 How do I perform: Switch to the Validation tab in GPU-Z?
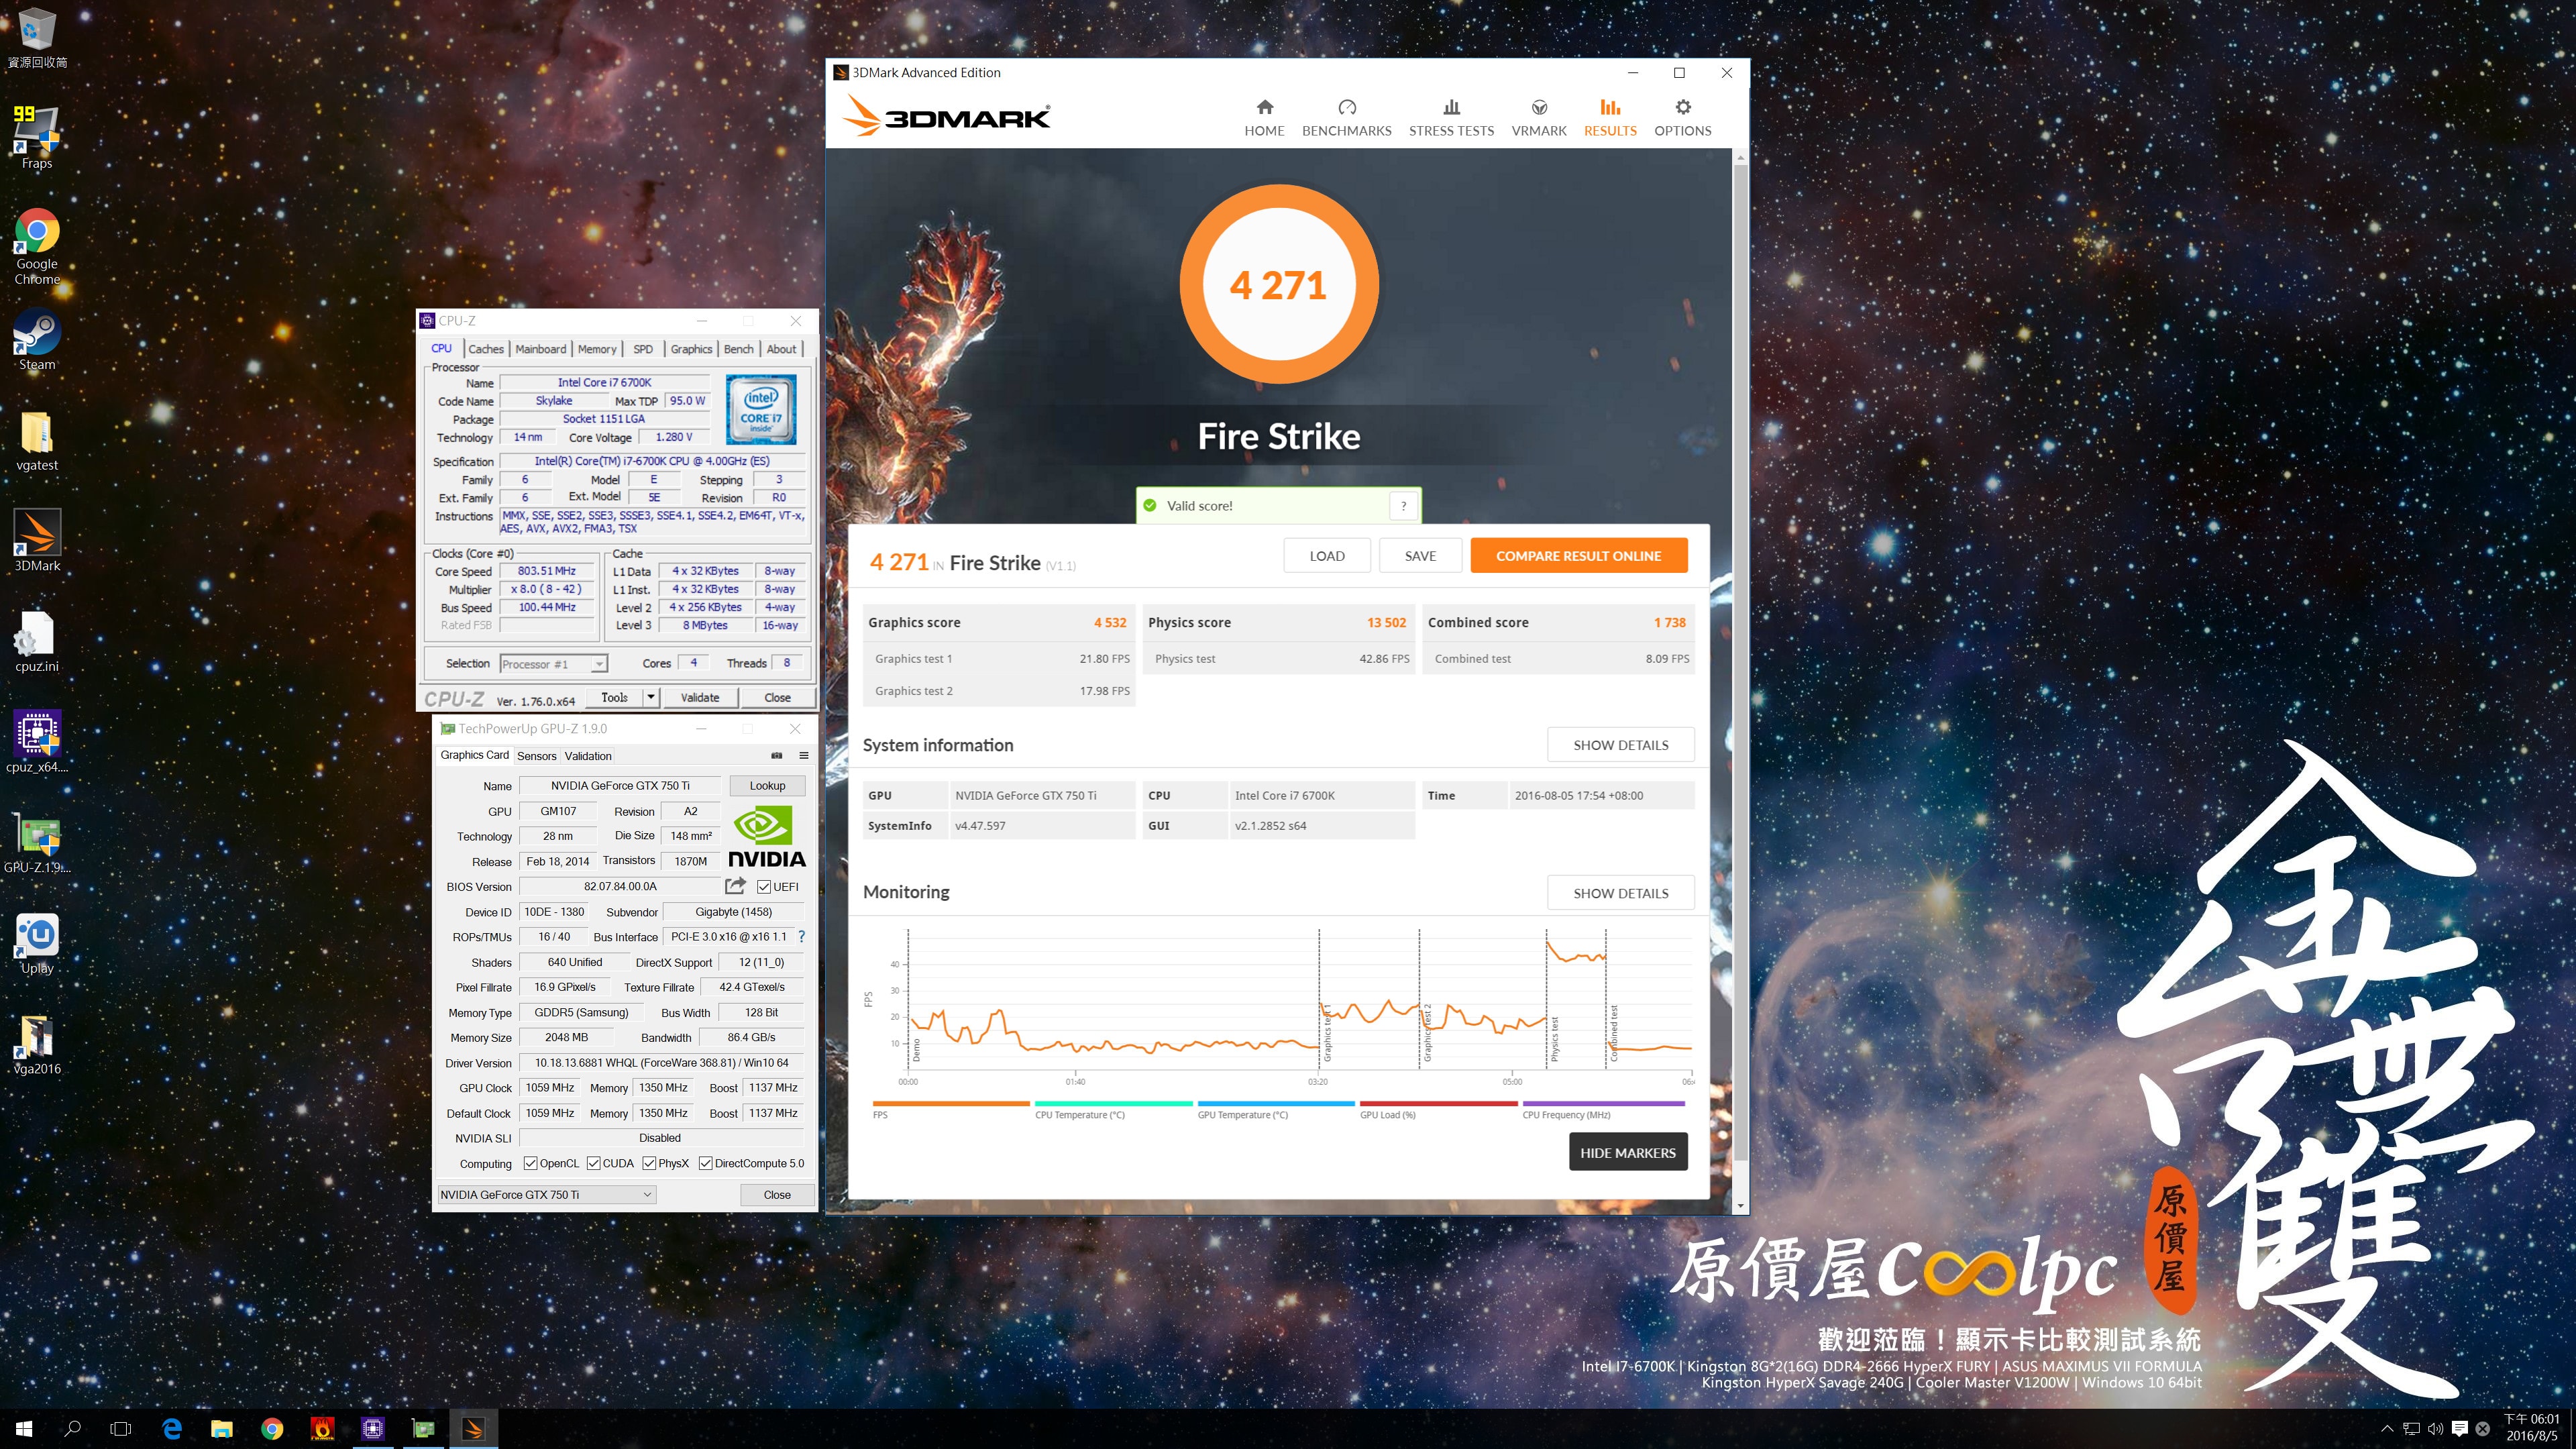click(588, 756)
